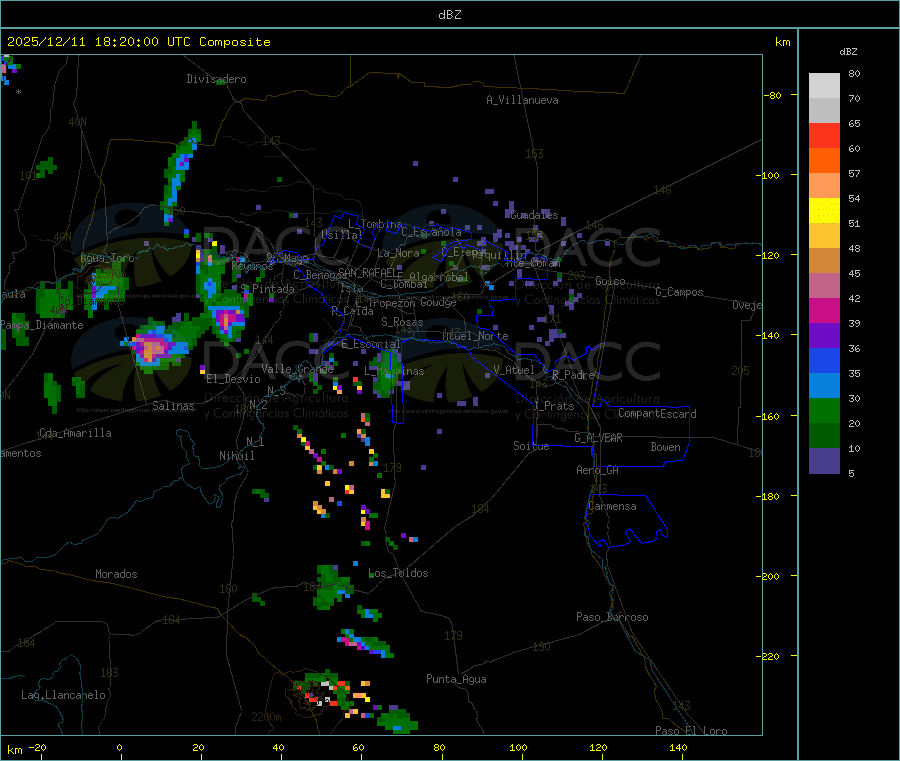Click the 51 dBZ yellow legend swatch
The height and width of the screenshot is (761, 900).
click(x=824, y=211)
